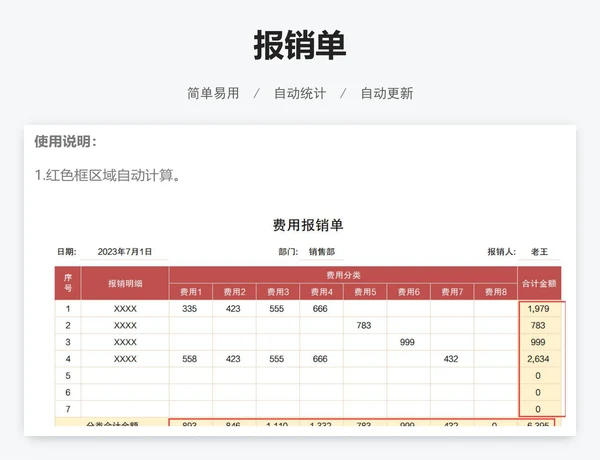
Task: Select row number 6 in 序号 column
Action: tap(68, 392)
